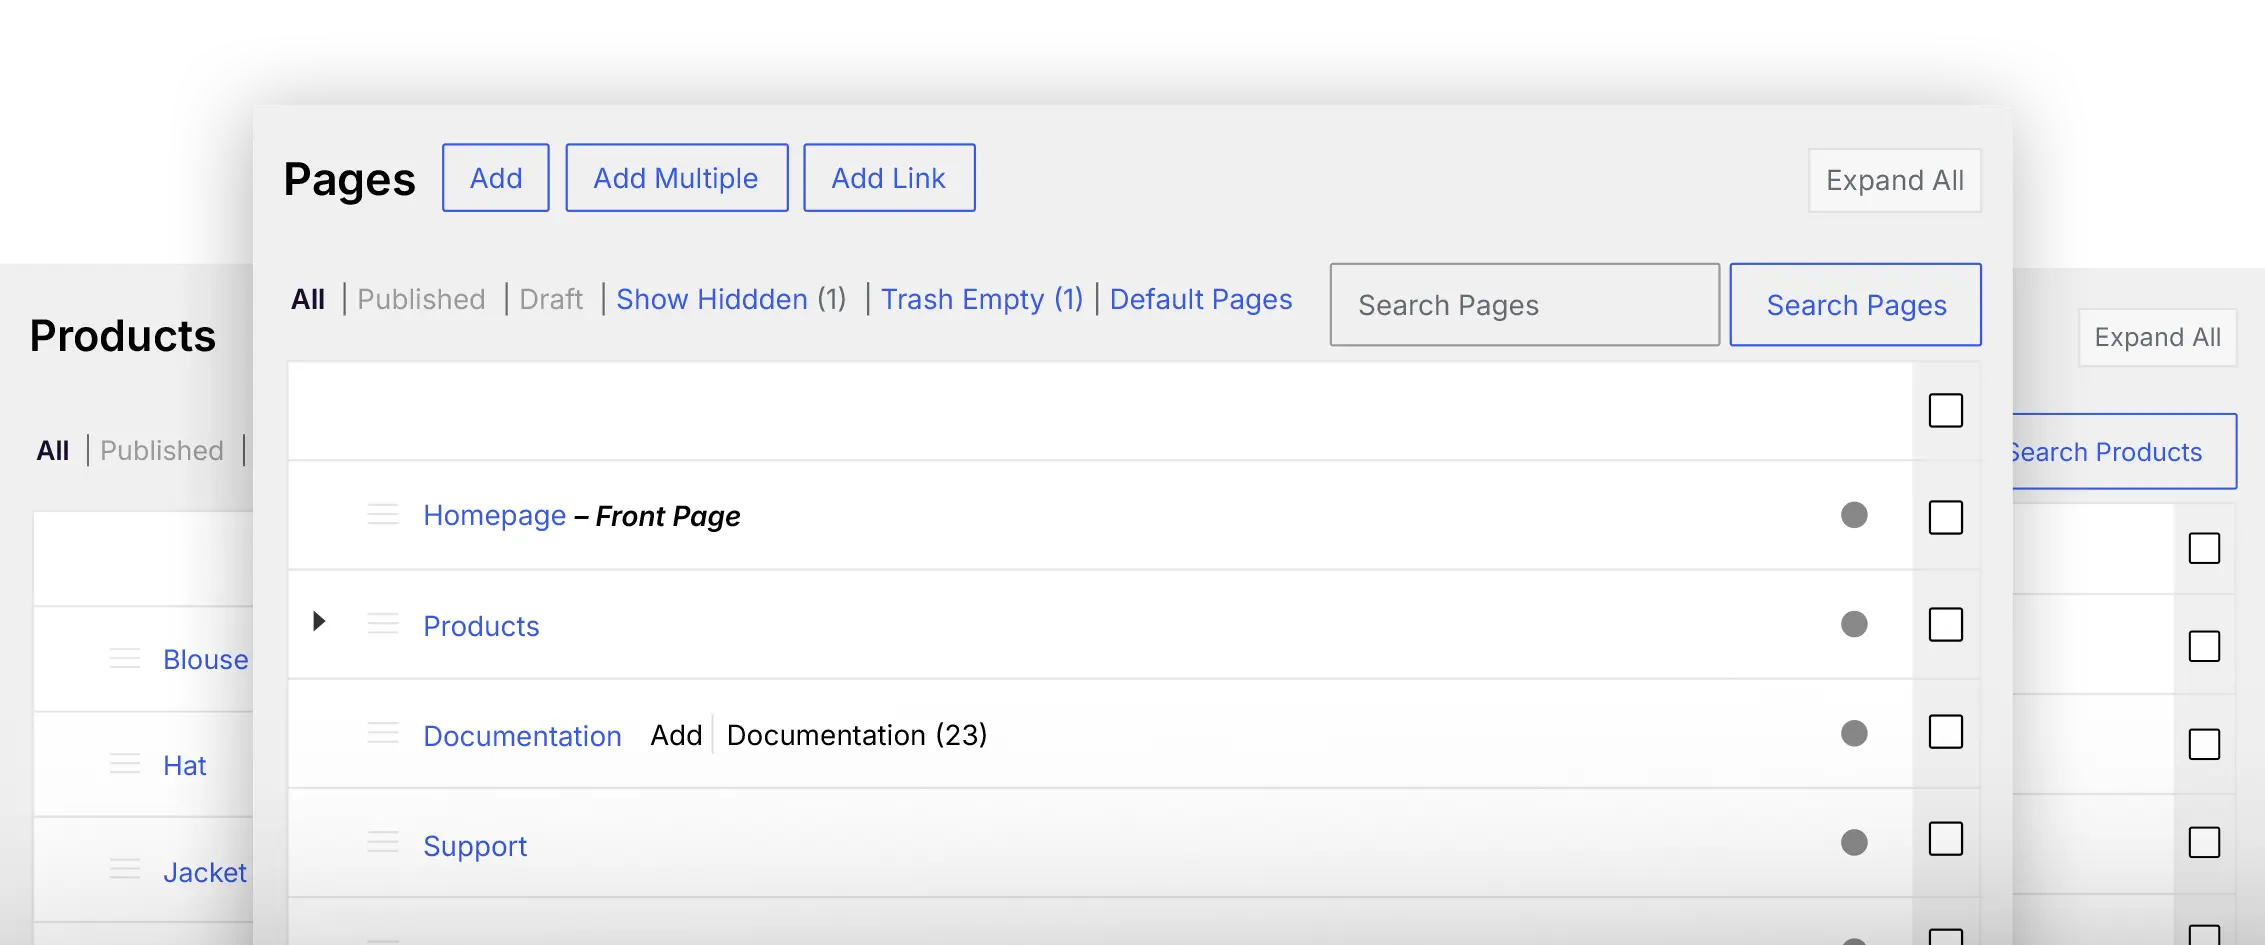The height and width of the screenshot is (945, 2265).
Task: Click the status dot in Homepage row
Action: pyautogui.click(x=1854, y=515)
